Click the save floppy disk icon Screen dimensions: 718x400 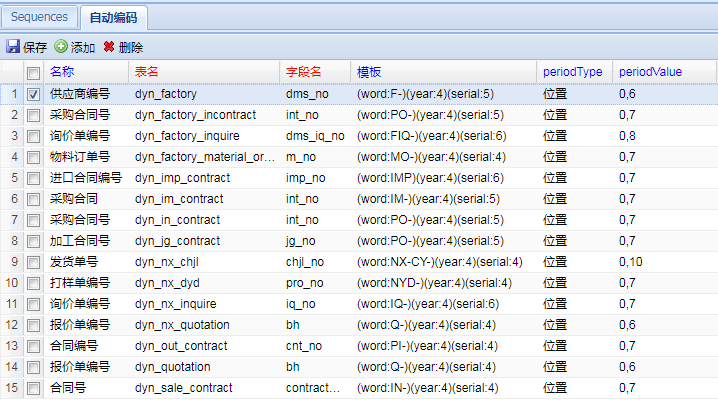[13, 47]
